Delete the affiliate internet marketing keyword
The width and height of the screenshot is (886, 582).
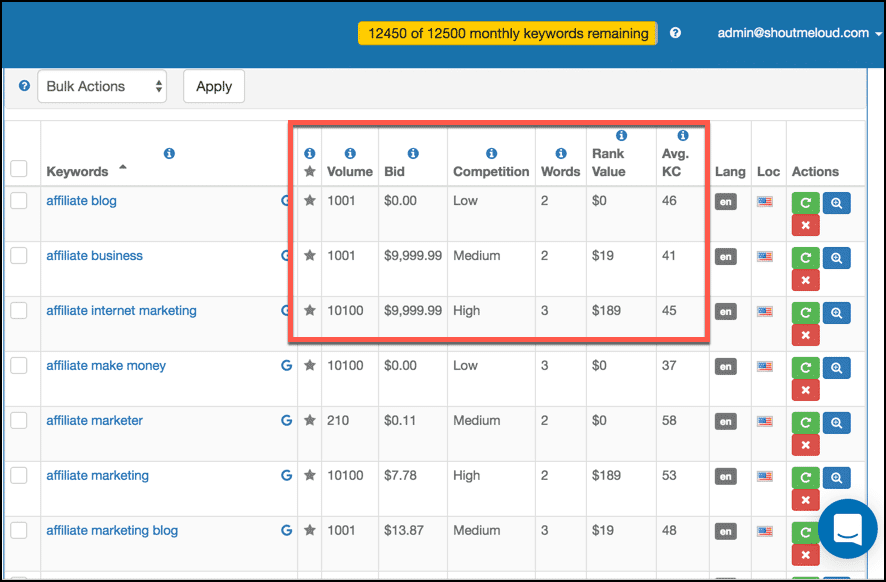click(805, 335)
